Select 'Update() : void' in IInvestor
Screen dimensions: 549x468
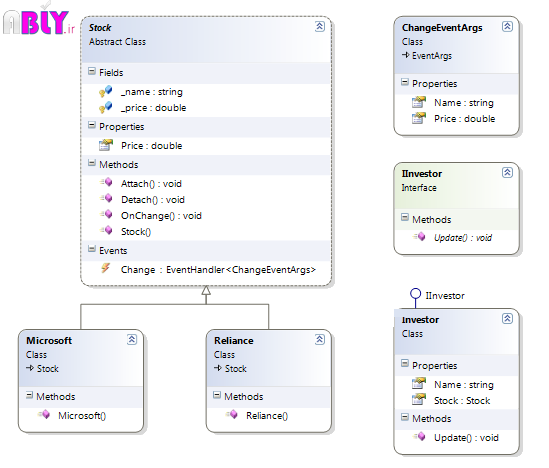click(x=463, y=238)
